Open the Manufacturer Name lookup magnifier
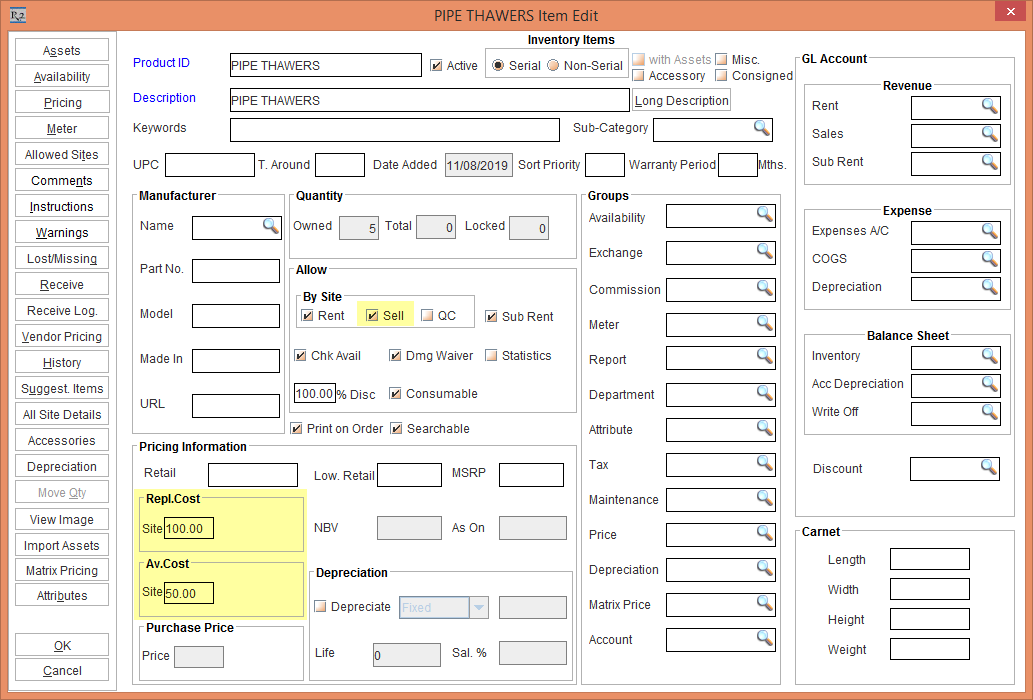1033x700 pixels. (x=270, y=227)
